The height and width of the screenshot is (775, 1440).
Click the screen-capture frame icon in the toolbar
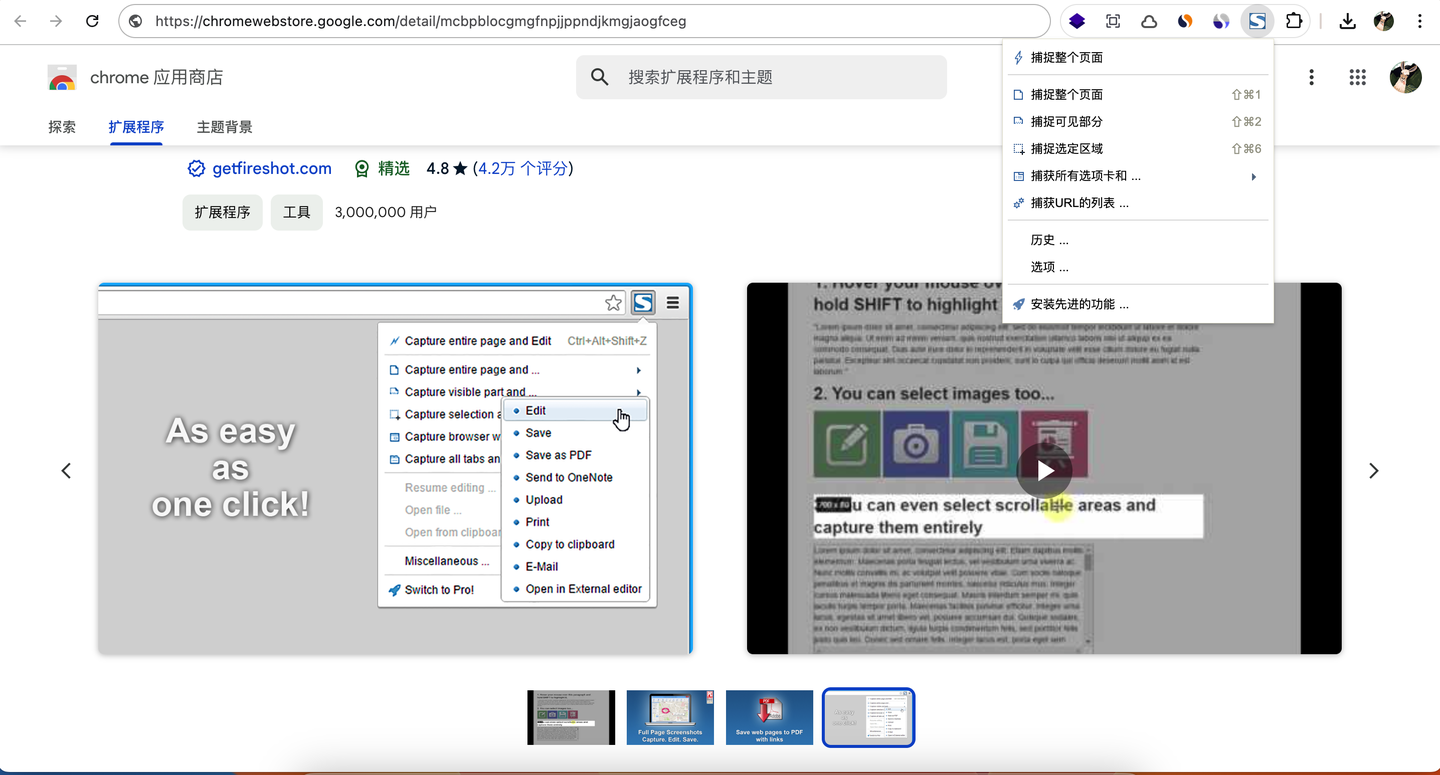tap(1112, 20)
